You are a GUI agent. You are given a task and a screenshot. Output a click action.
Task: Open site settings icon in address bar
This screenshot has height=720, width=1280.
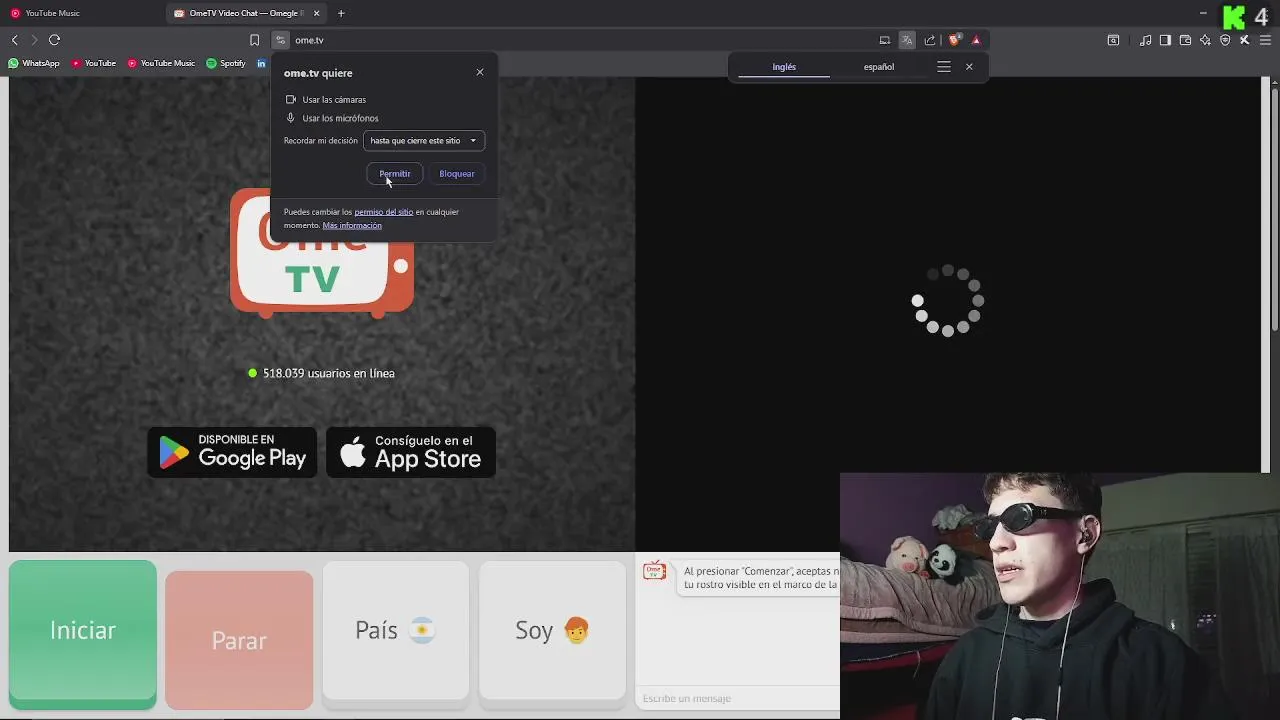coord(281,40)
